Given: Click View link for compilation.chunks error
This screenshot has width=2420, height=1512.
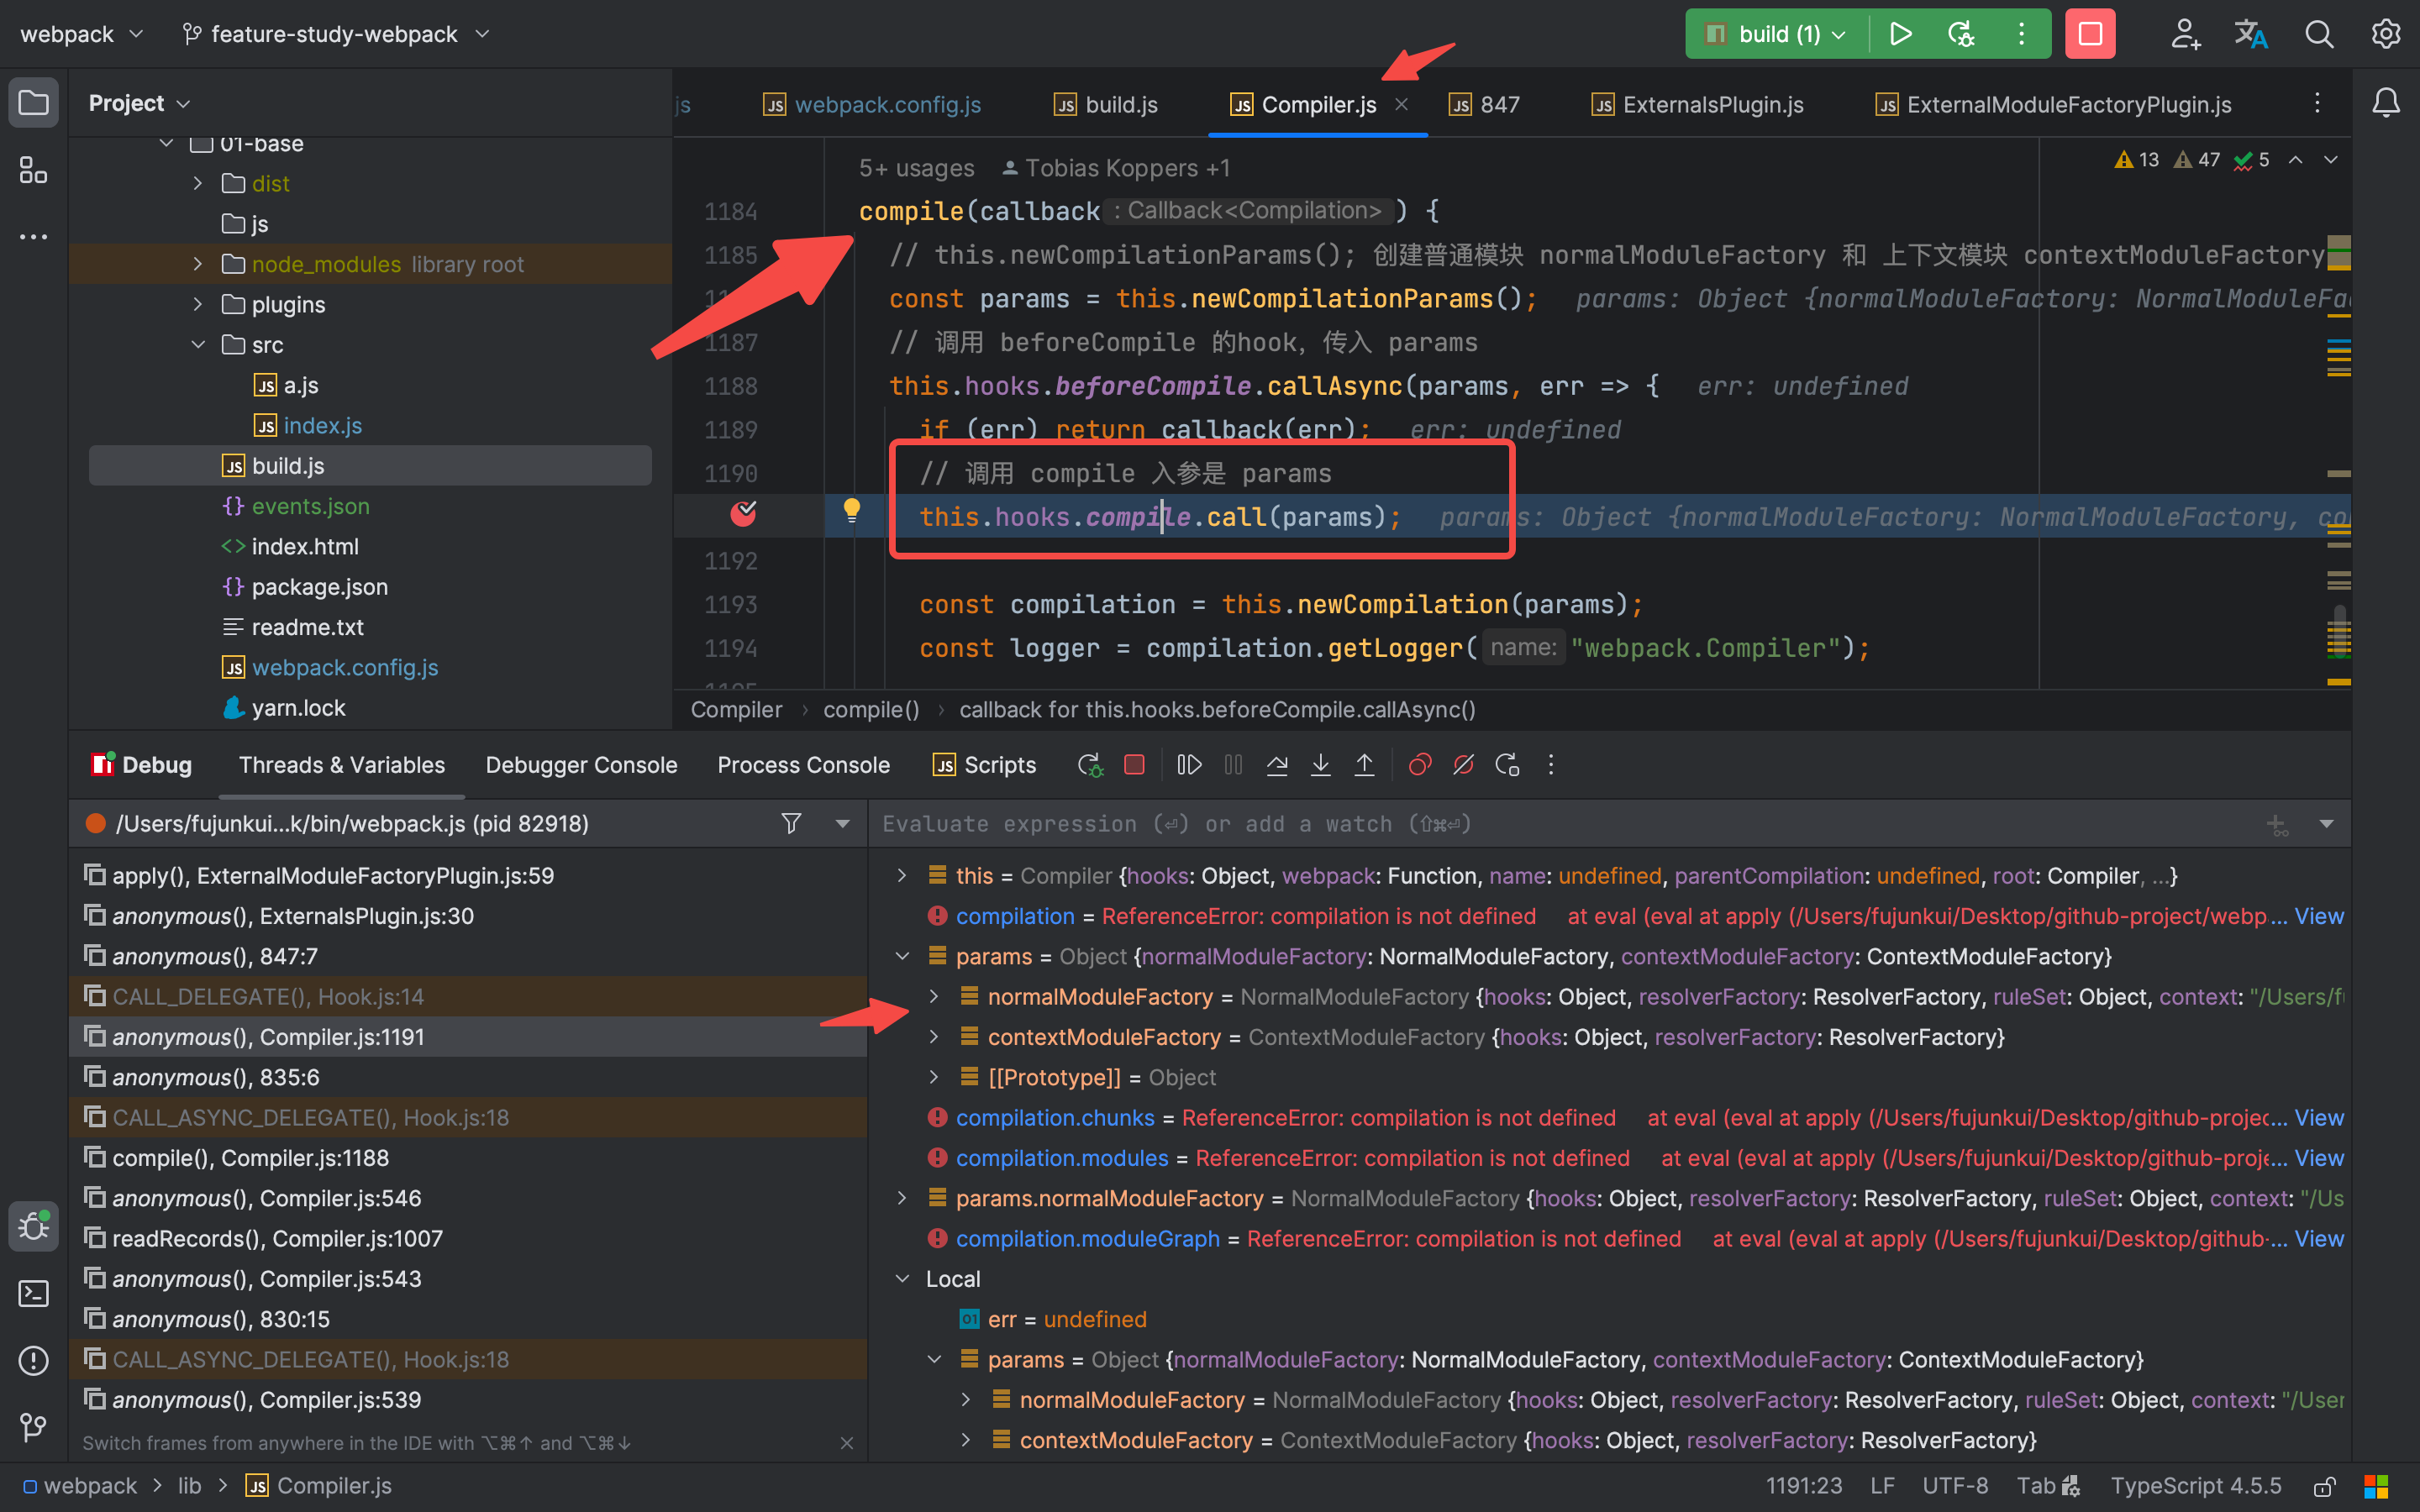Looking at the screenshot, I should [x=2318, y=1118].
